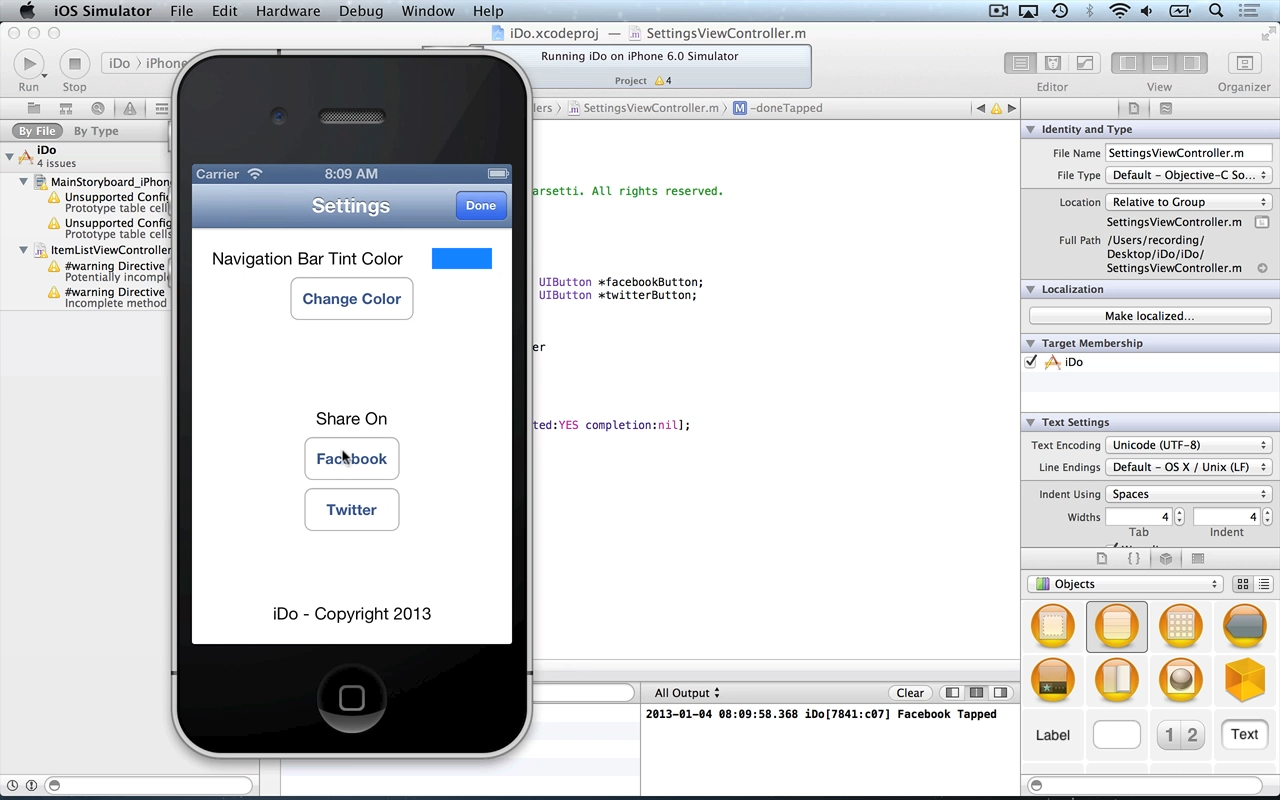Select the Version editor icon
This screenshot has height=800, width=1280.
coord(1084,63)
